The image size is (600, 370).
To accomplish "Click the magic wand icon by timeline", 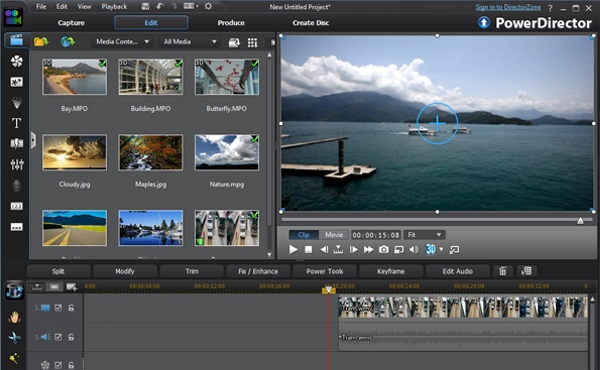I will coord(14,358).
